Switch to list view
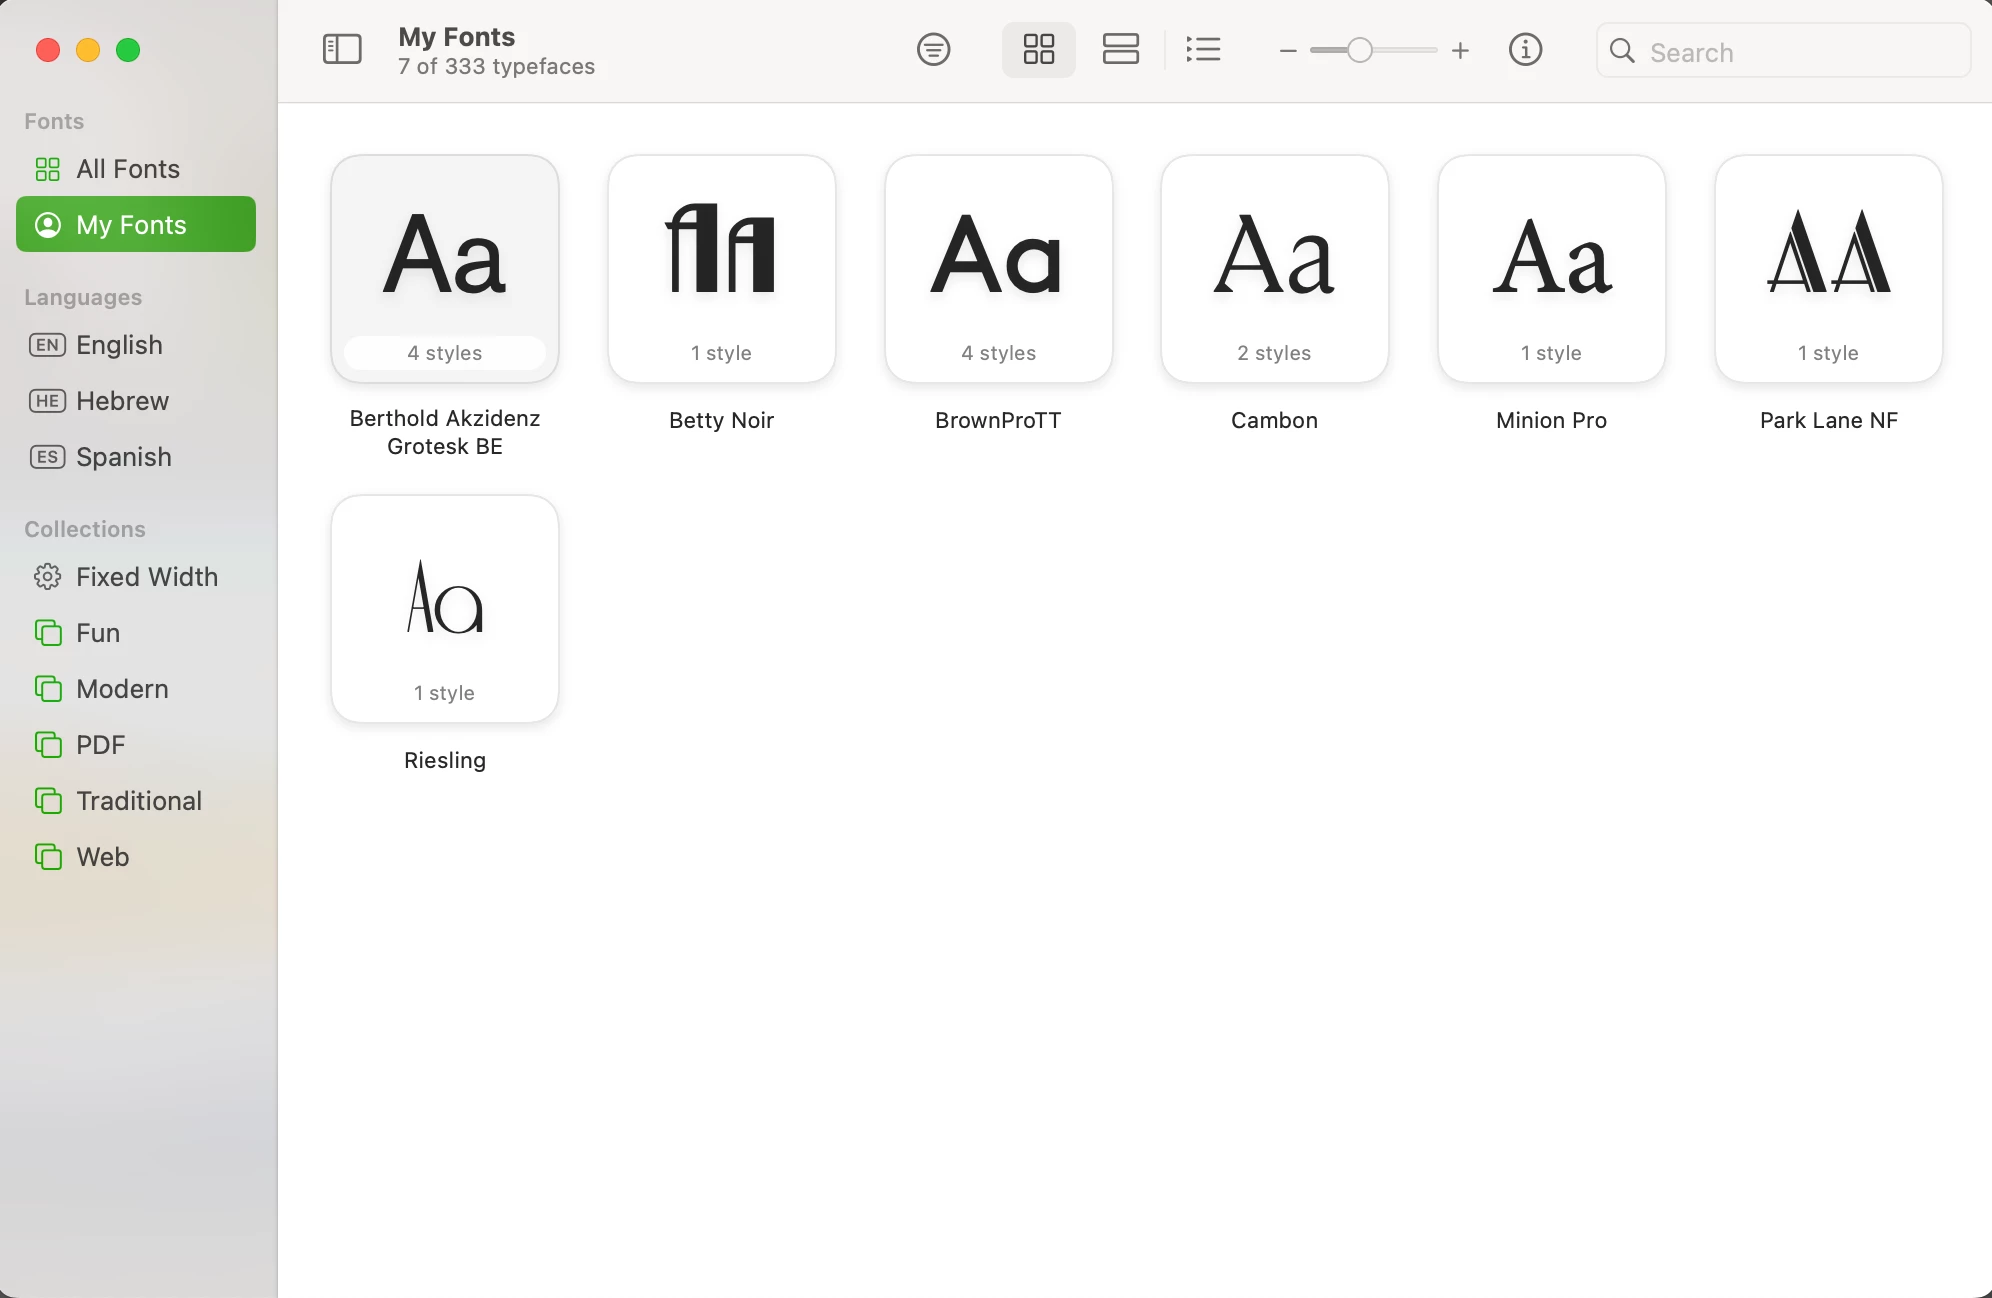The image size is (1992, 1298). [1203, 49]
